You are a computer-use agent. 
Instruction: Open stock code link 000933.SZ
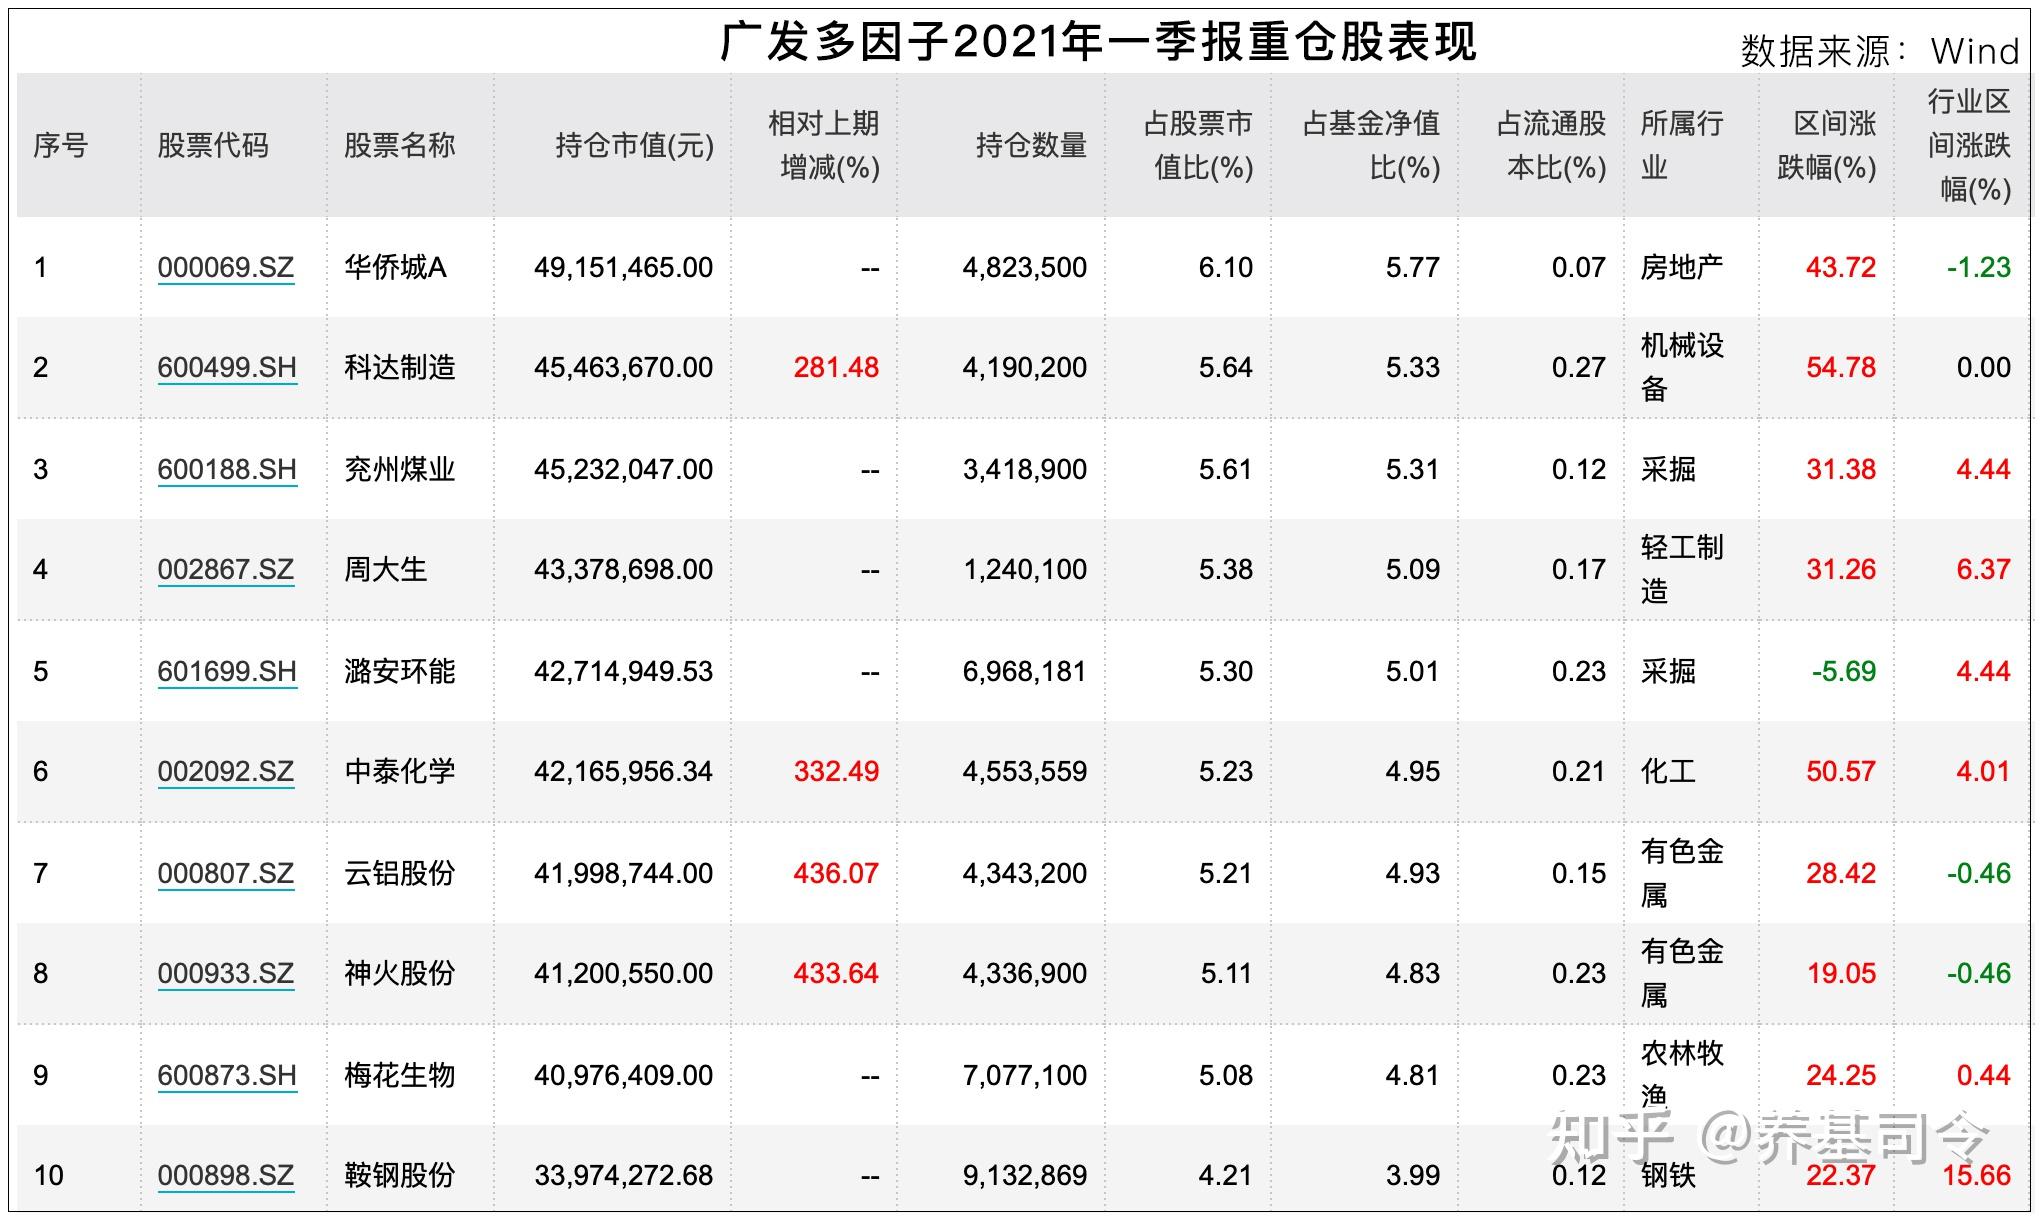coord(226,974)
